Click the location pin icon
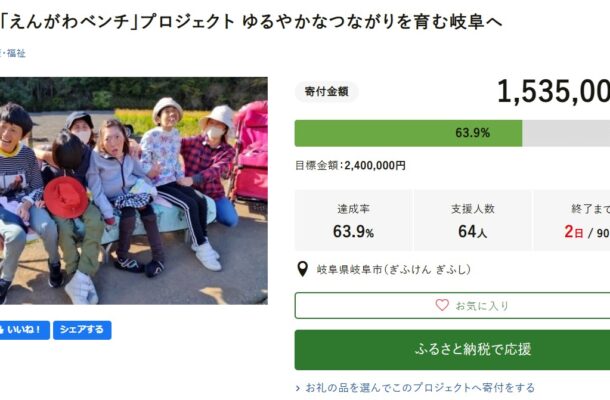Screen dimensions: 610x400 coord(303,269)
